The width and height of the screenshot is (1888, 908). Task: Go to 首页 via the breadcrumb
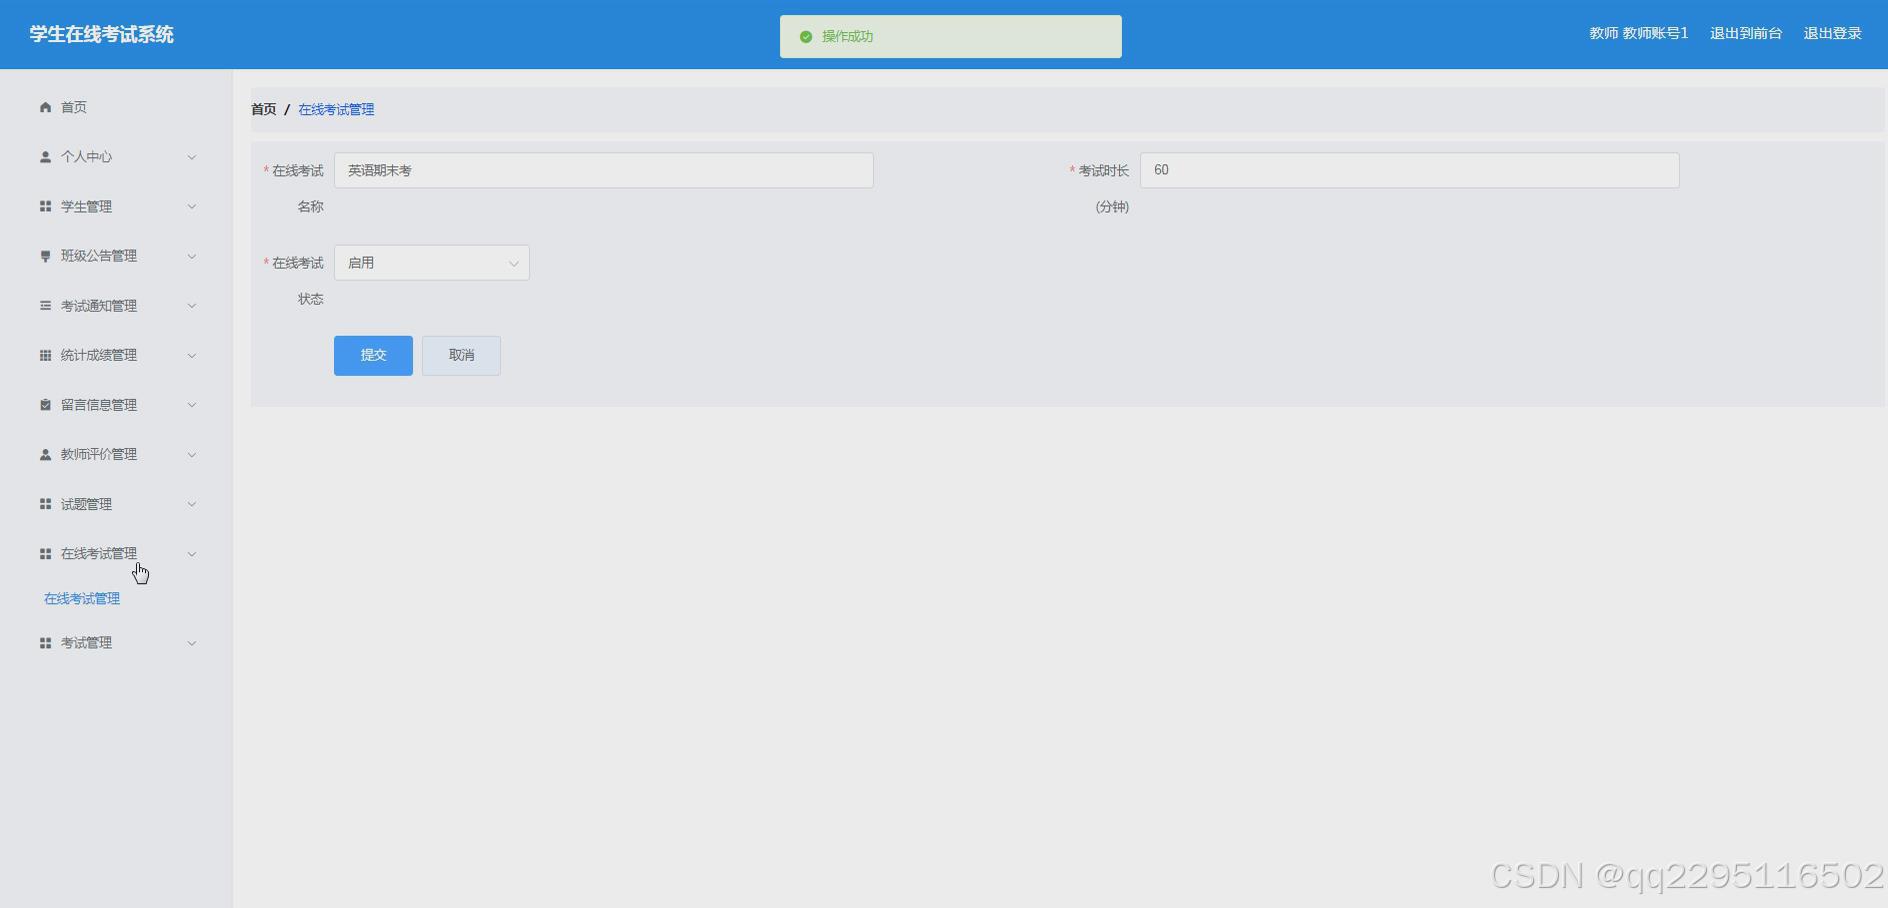pyautogui.click(x=264, y=110)
